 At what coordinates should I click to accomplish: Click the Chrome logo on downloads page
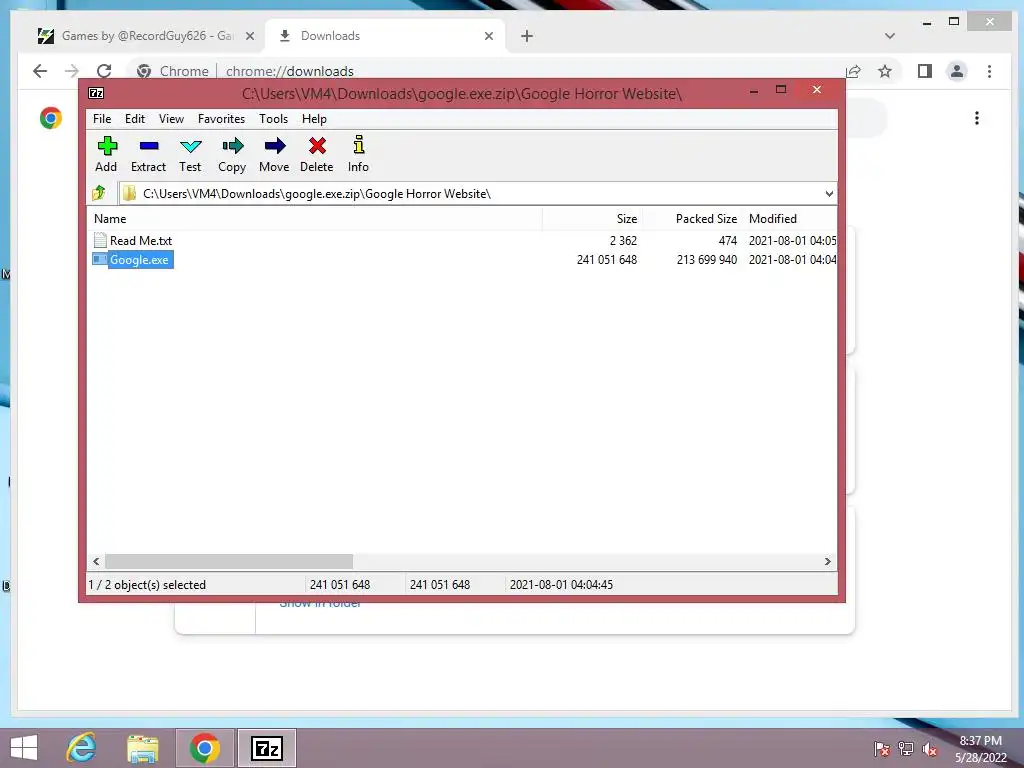click(51, 118)
